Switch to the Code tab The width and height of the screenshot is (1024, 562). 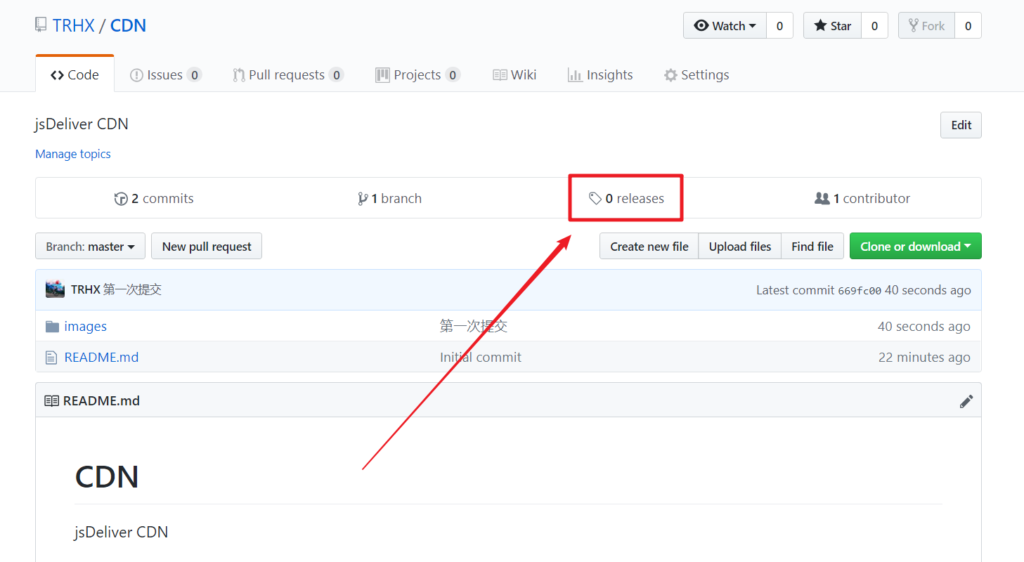tap(74, 74)
